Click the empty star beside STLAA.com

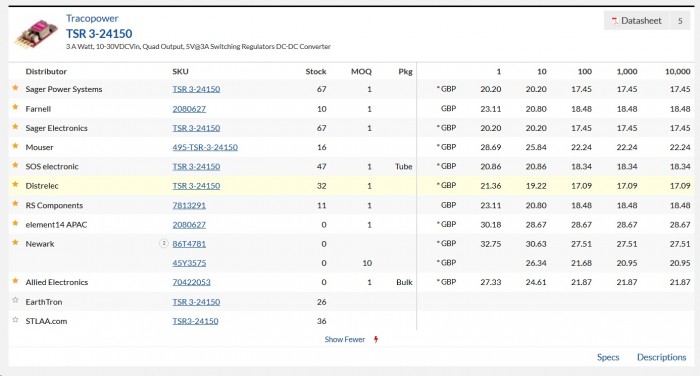click(15, 320)
